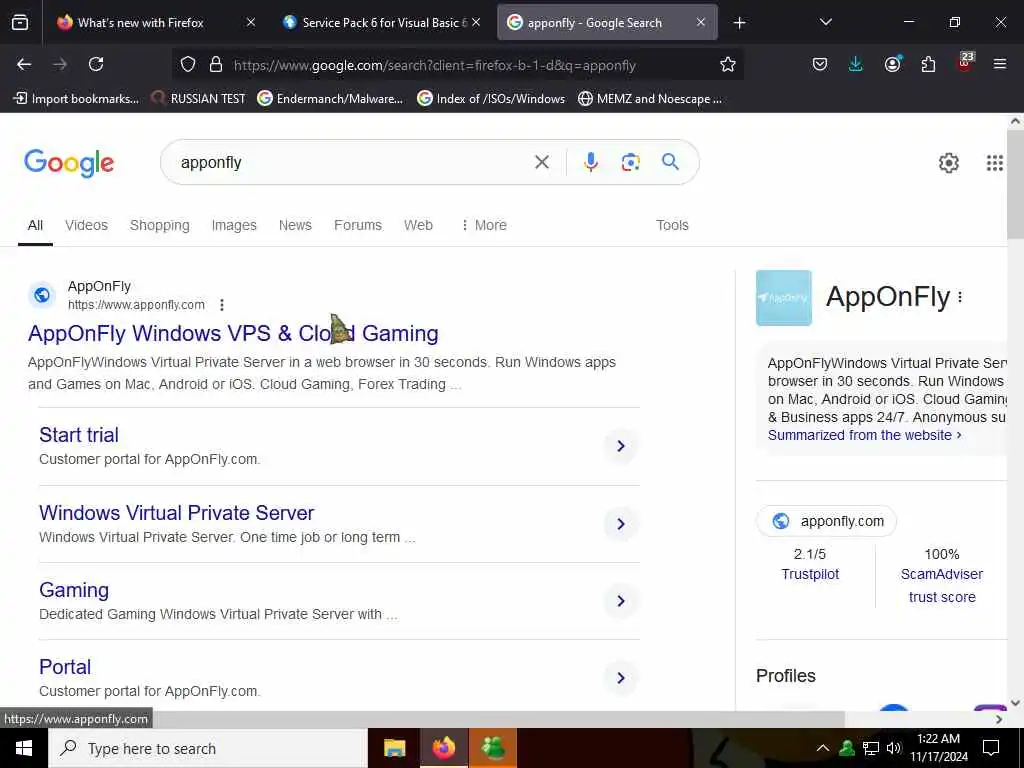Reload the current page
1024x768 pixels.
pyautogui.click(x=96, y=64)
